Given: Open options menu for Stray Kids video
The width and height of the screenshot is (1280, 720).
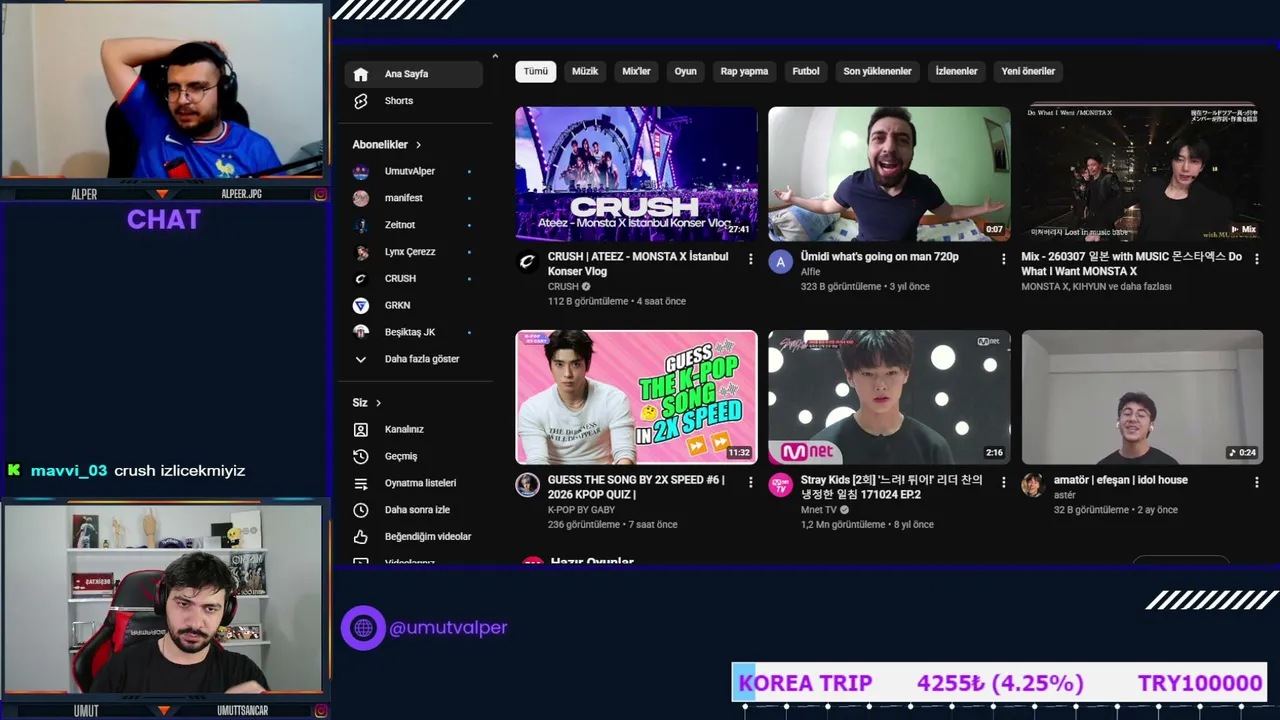Looking at the screenshot, I should click(x=1003, y=482).
